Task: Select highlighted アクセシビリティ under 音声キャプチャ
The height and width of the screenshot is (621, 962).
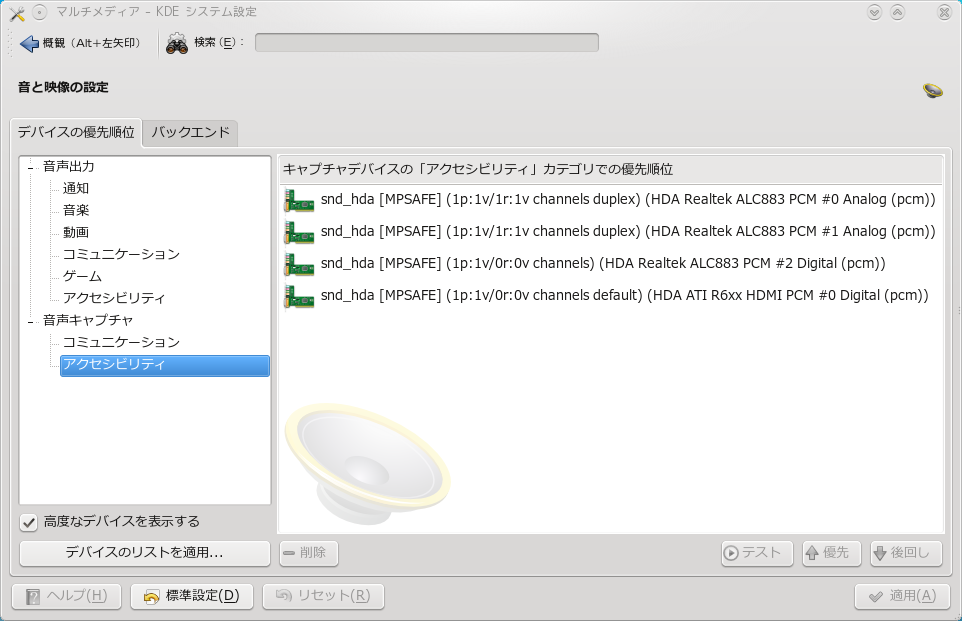Action: pos(164,365)
